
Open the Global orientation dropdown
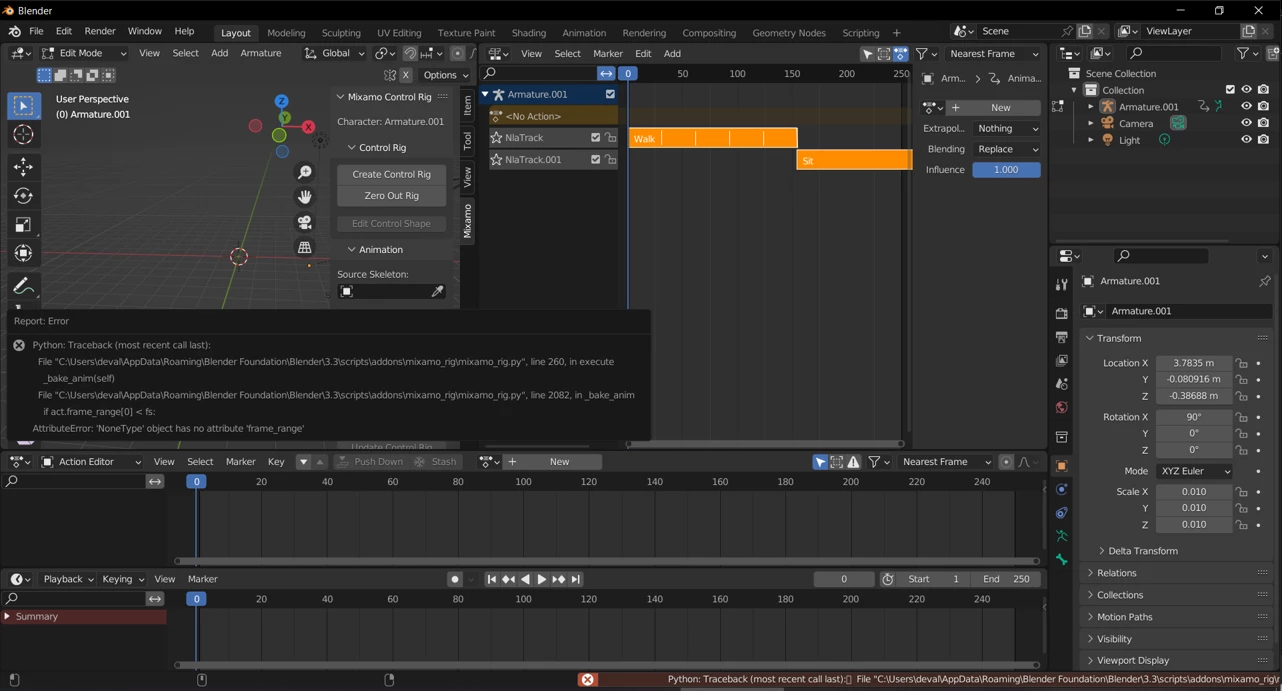pyautogui.click(x=335, y=54)
